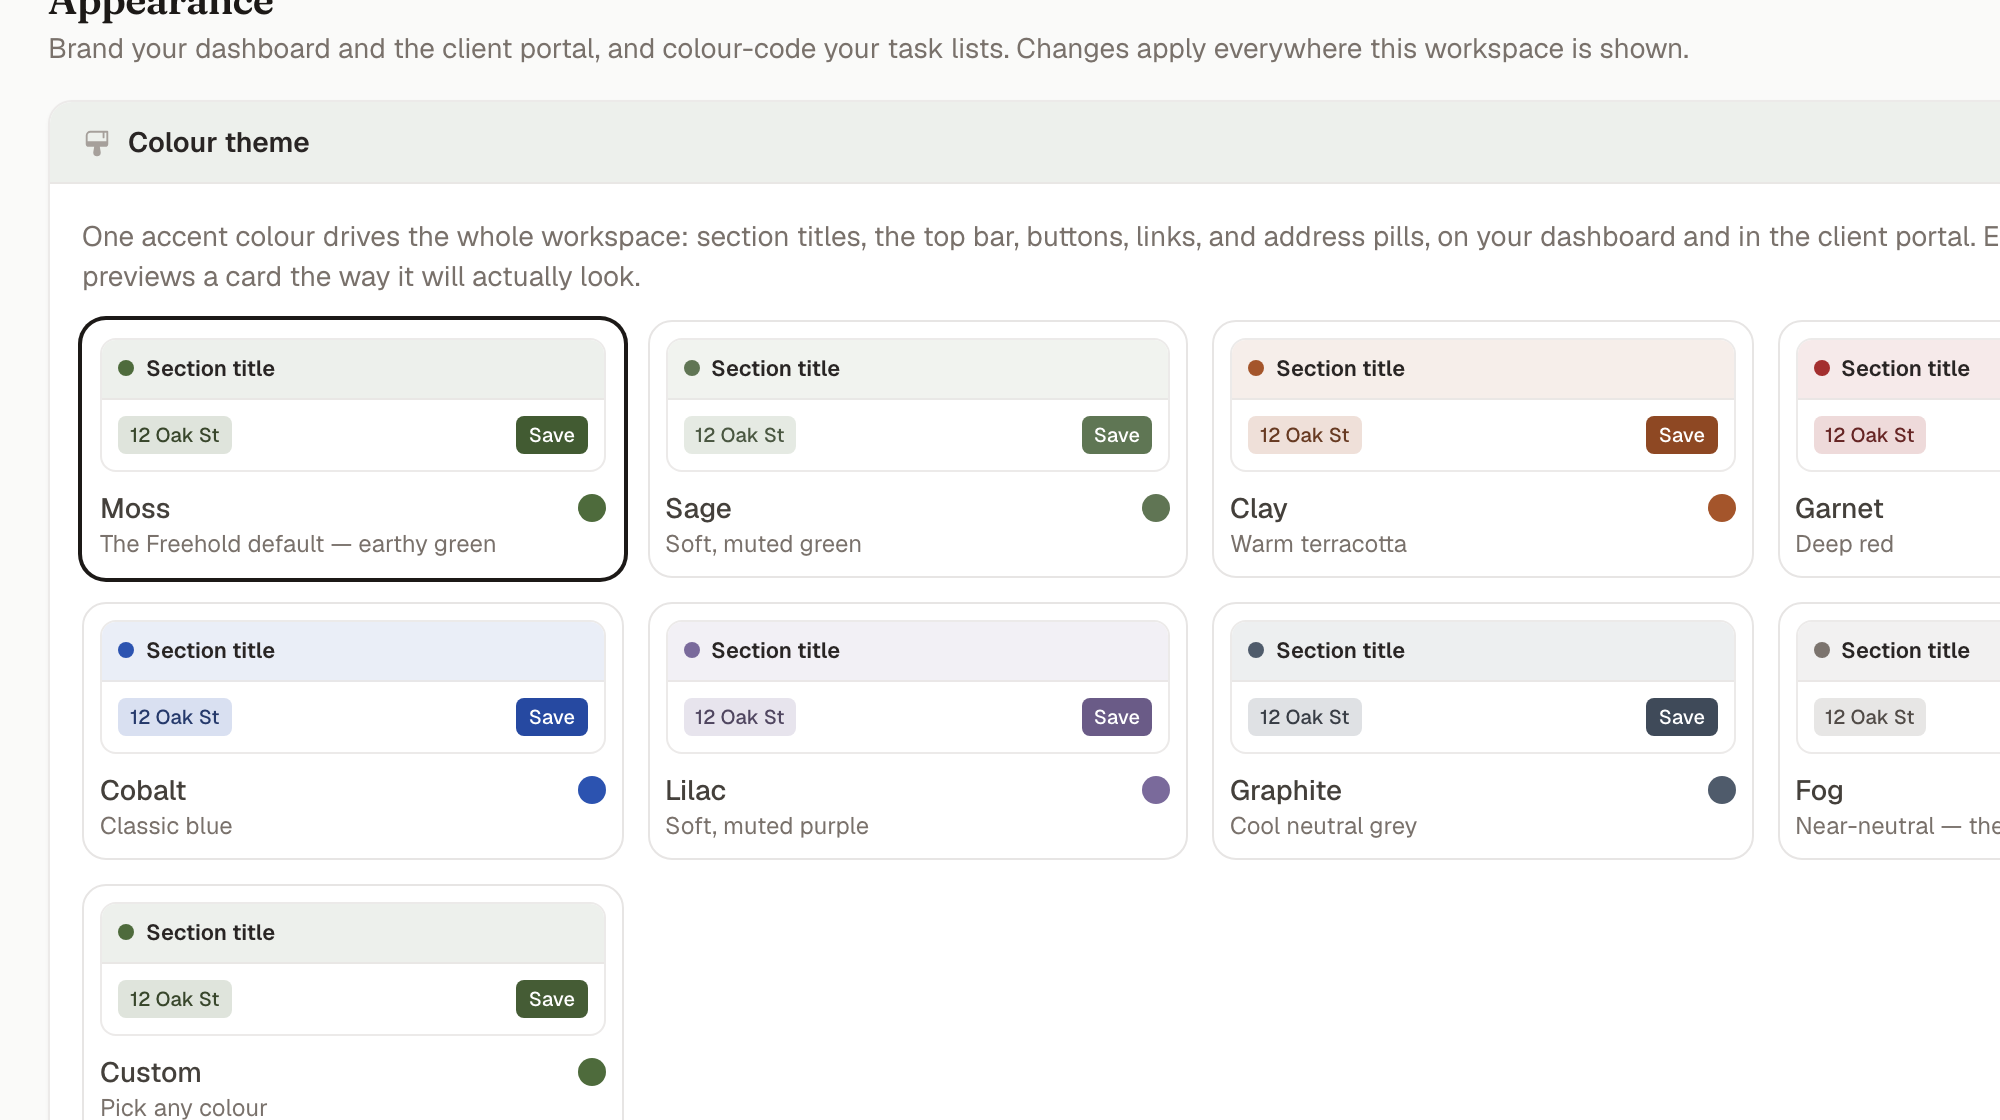Click the Cobalt blue swatch
Image resolution: width=2000 pixels, height=1120 pixels.
tap(592, 790)
